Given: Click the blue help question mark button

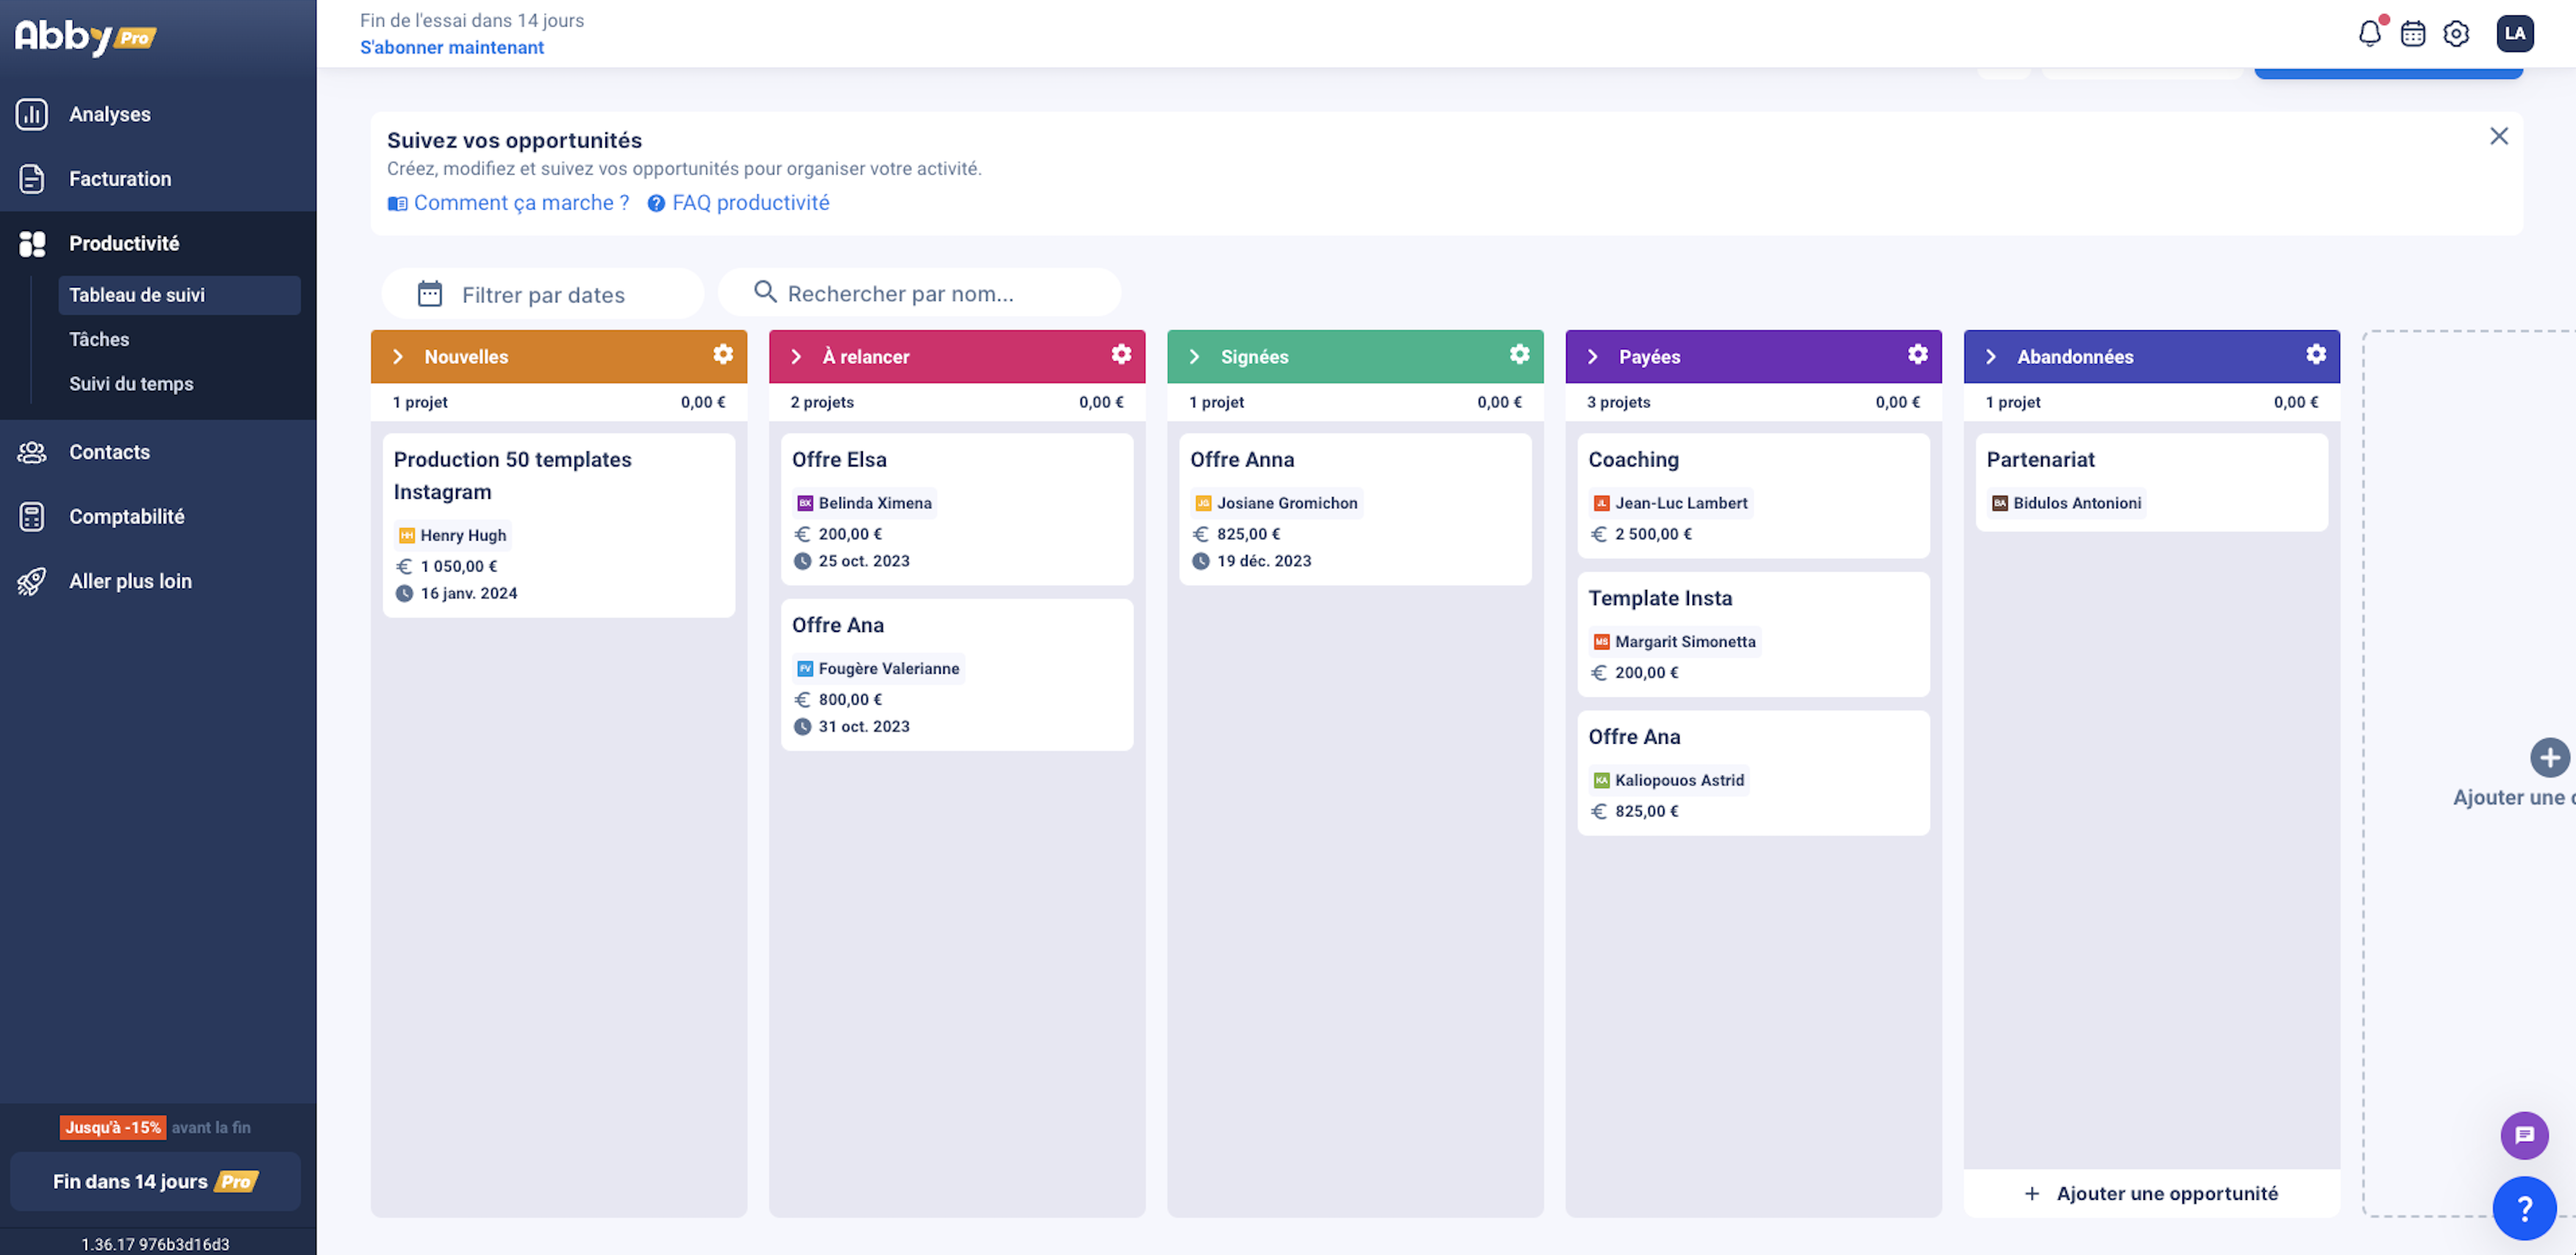Looking at the screenshot, I should (x=2524, y=1208).
